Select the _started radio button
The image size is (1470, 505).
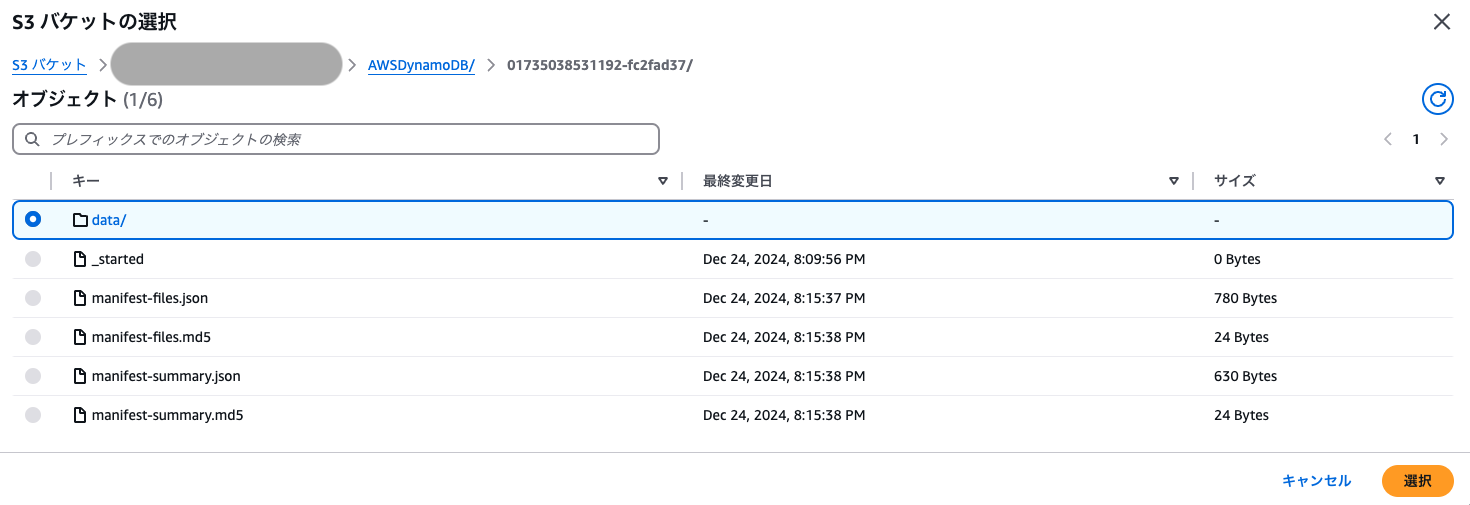(x=33, y=259)
